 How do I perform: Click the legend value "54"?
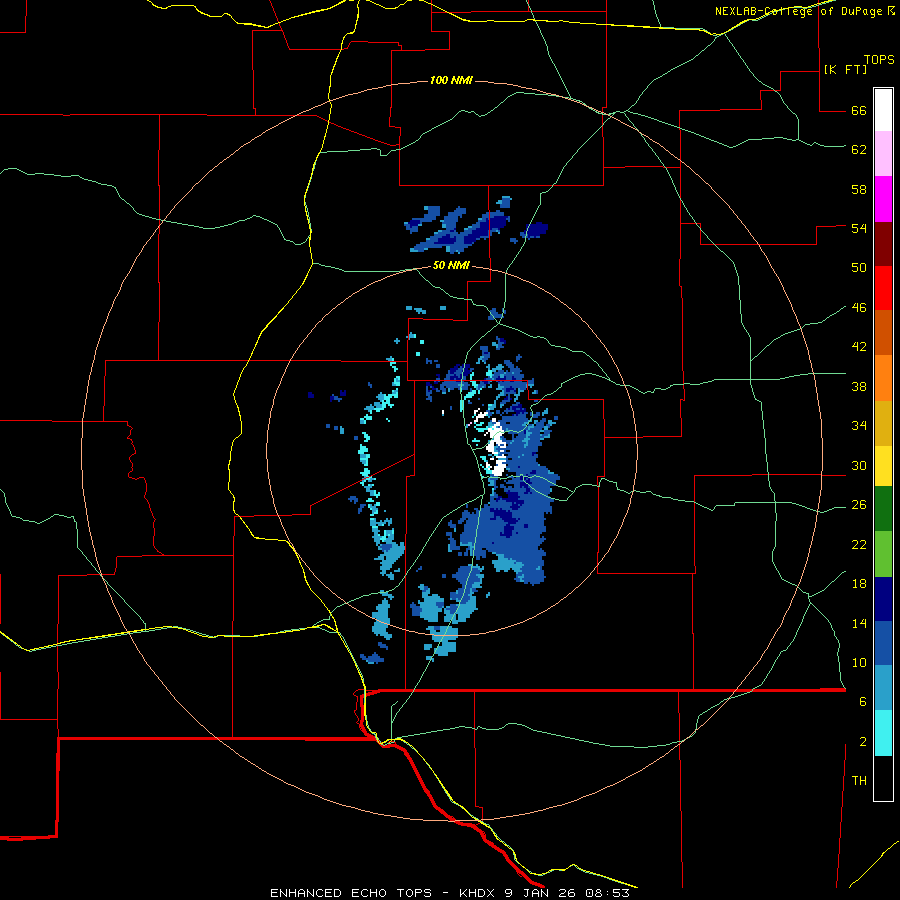click(x=859, y=228)
